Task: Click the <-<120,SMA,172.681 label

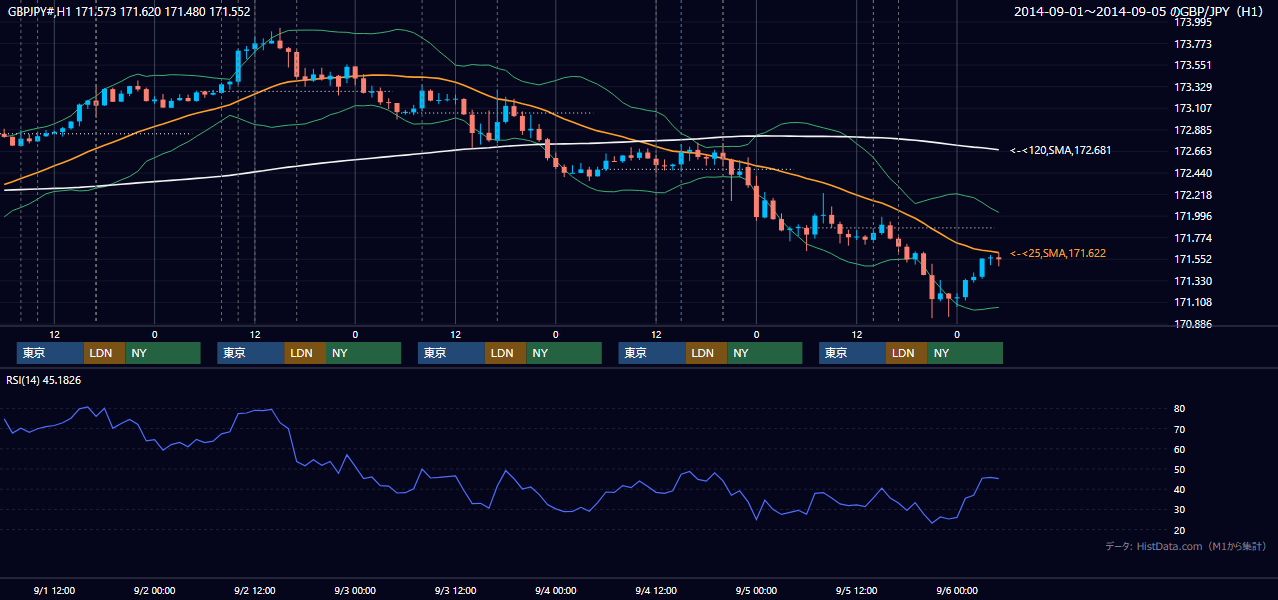Action: (x=1061, y=150)
